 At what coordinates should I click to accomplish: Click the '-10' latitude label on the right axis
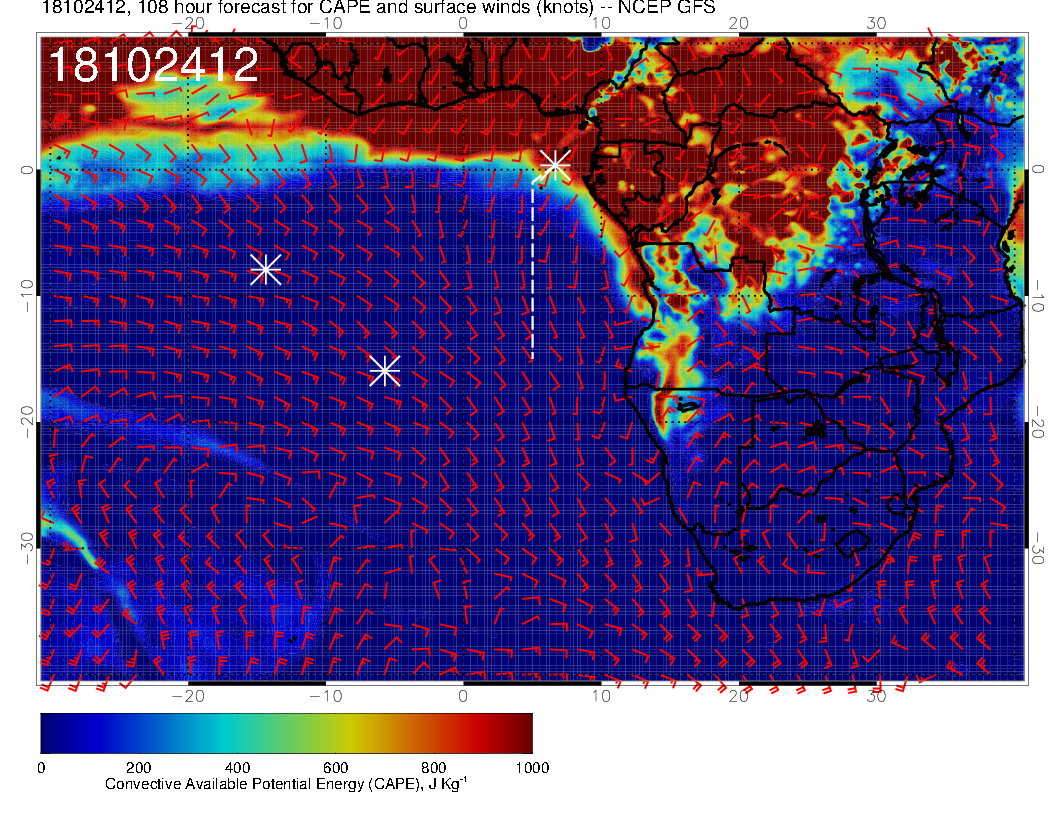tap(1038, 295)
